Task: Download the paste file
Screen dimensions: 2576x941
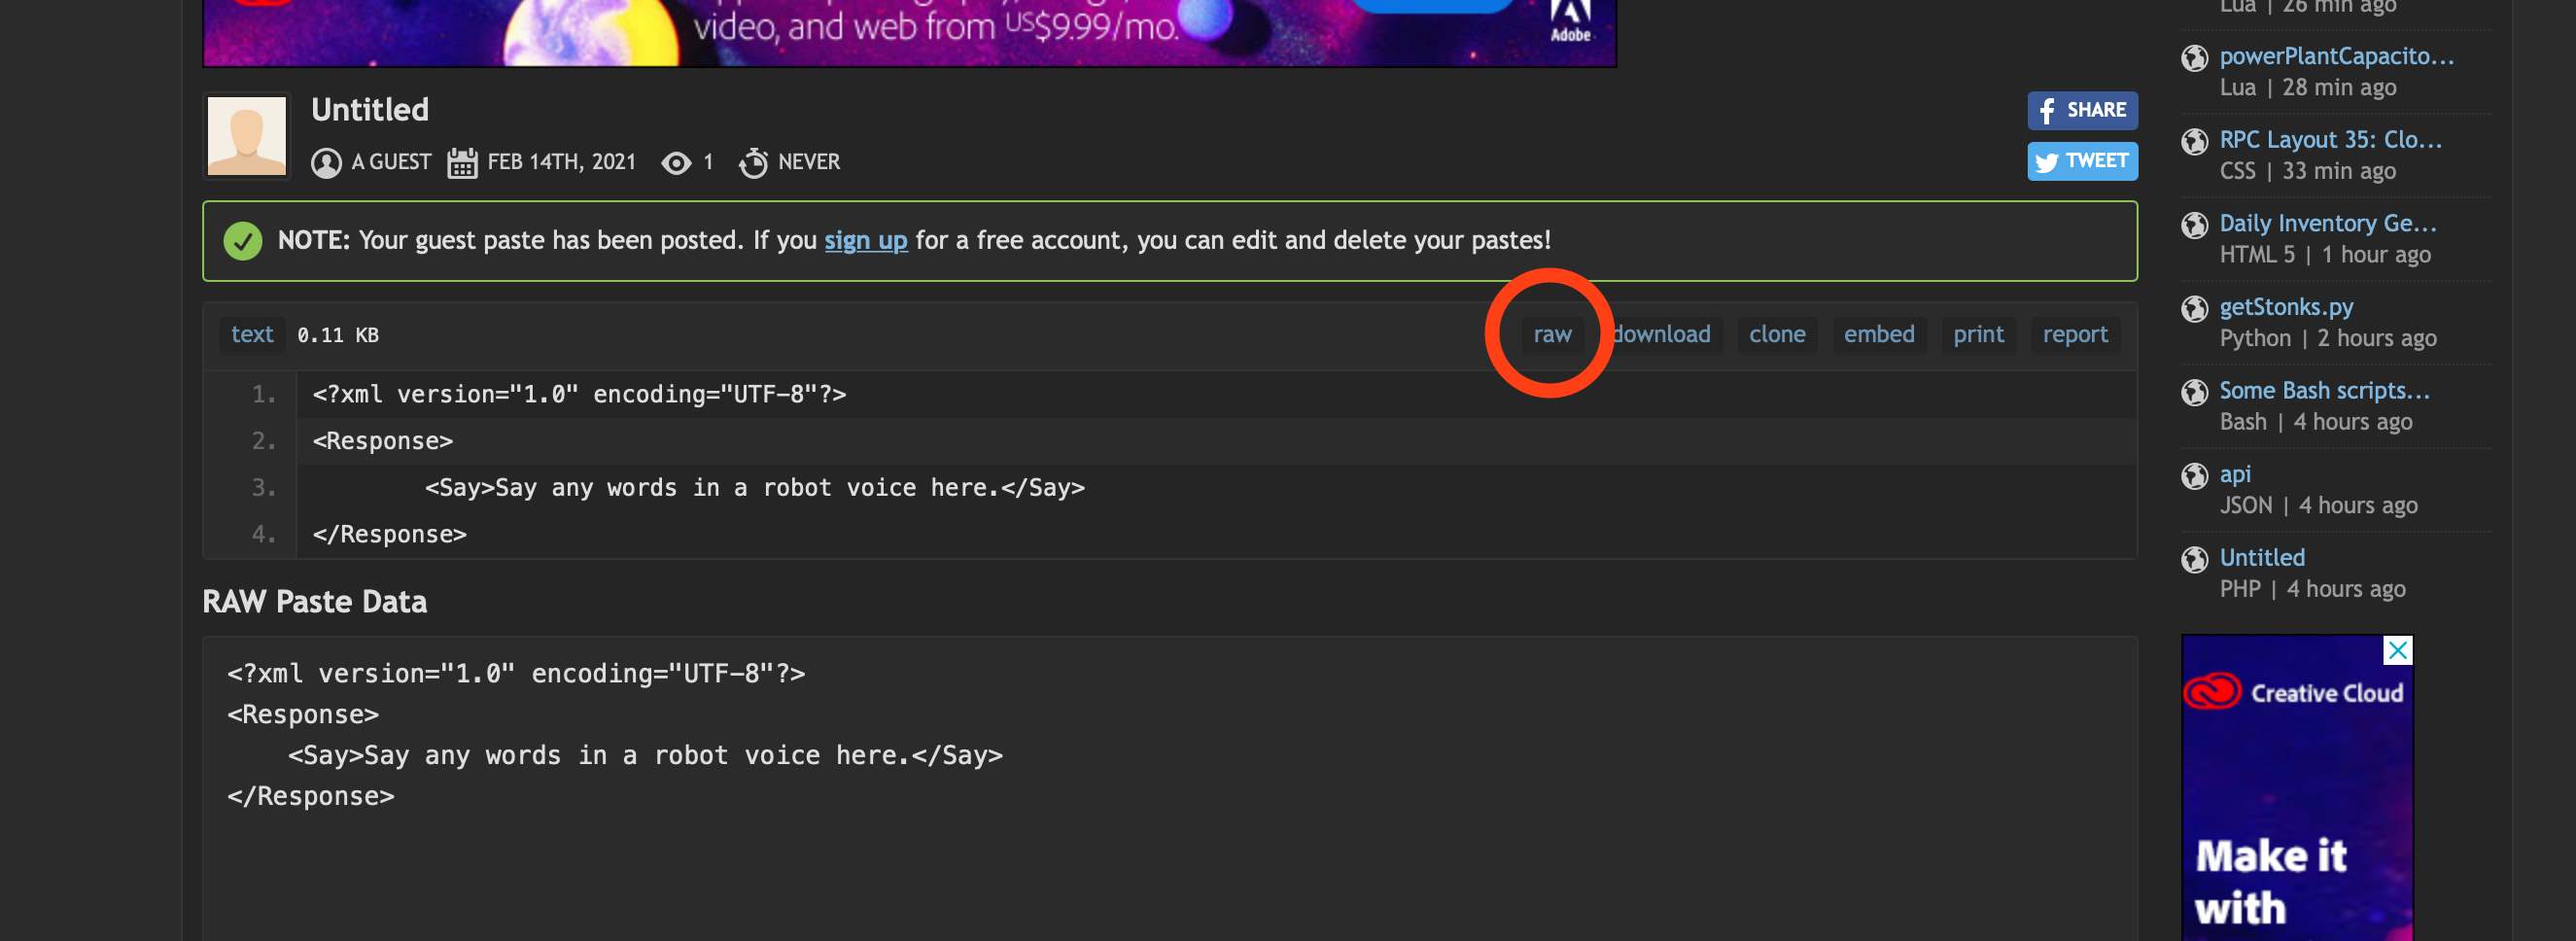Action: click(1662, 334)
